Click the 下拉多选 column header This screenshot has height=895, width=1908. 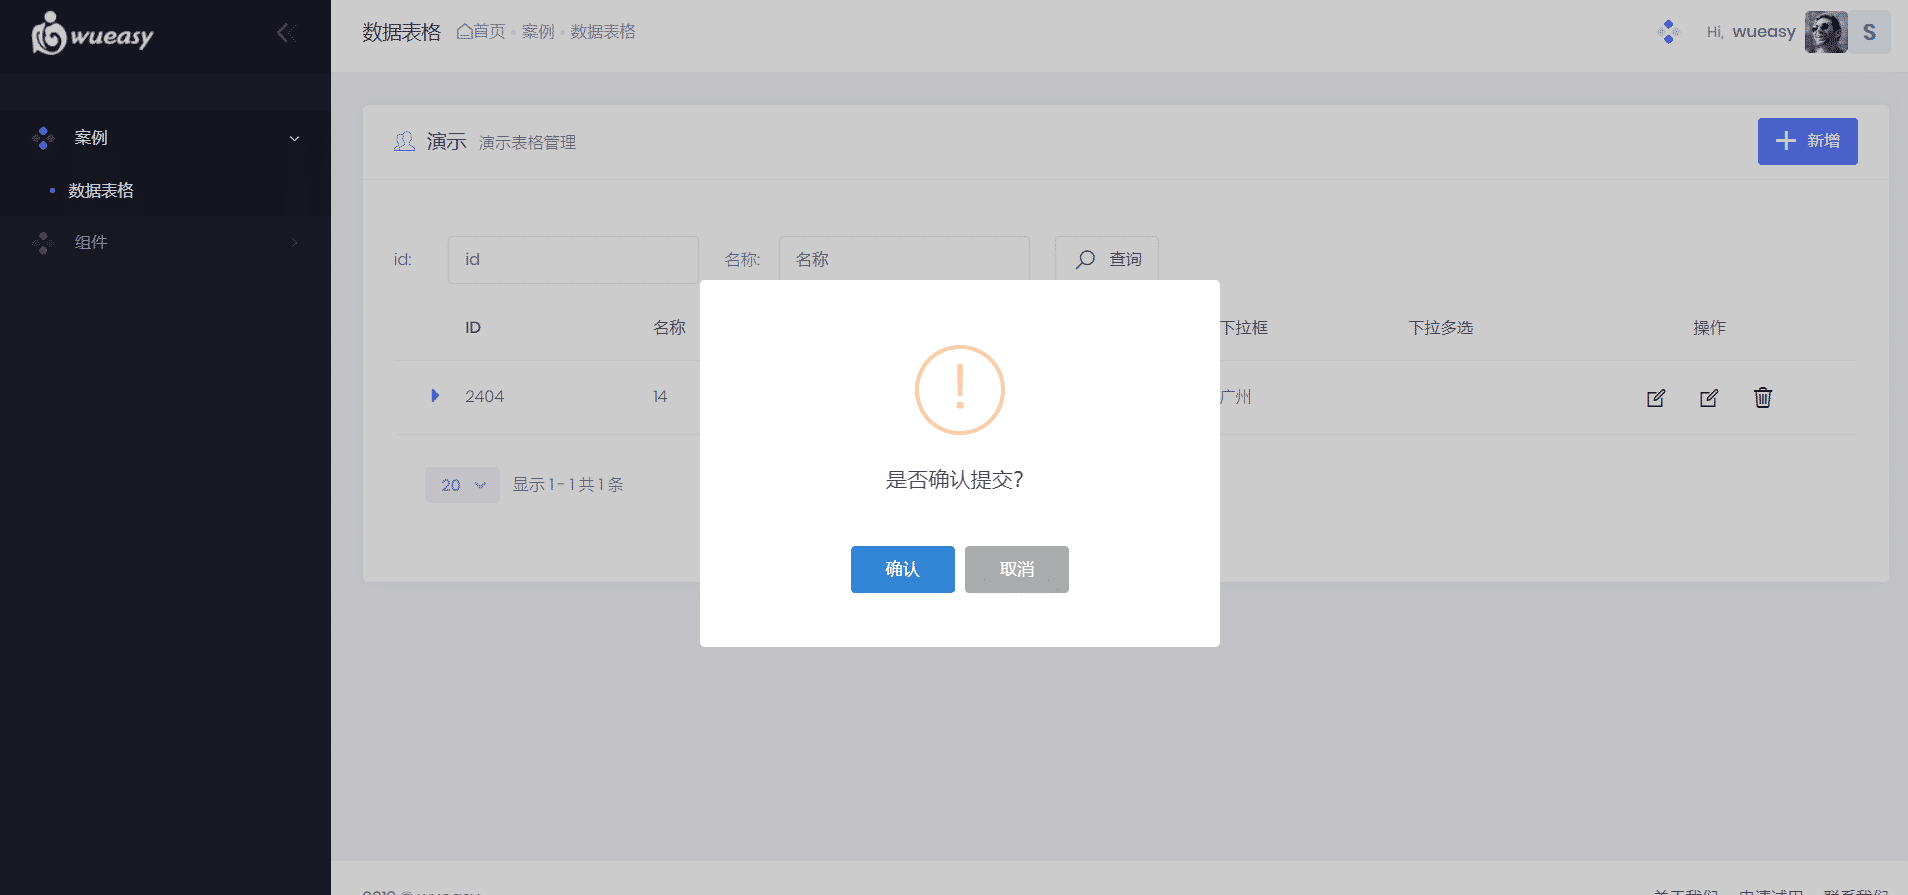[1441, 328]
